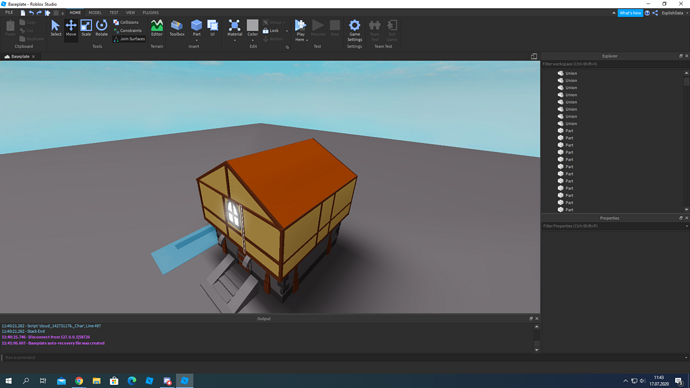
Task: Open the FILE menu
Action: point(9,13)
